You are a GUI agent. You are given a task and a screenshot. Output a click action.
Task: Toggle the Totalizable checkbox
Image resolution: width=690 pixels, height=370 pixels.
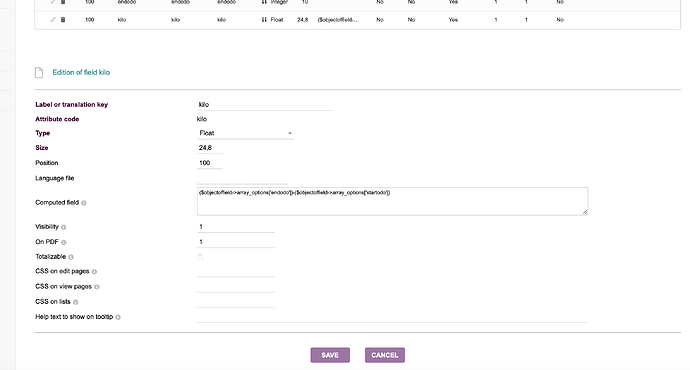tap(200, 257)
